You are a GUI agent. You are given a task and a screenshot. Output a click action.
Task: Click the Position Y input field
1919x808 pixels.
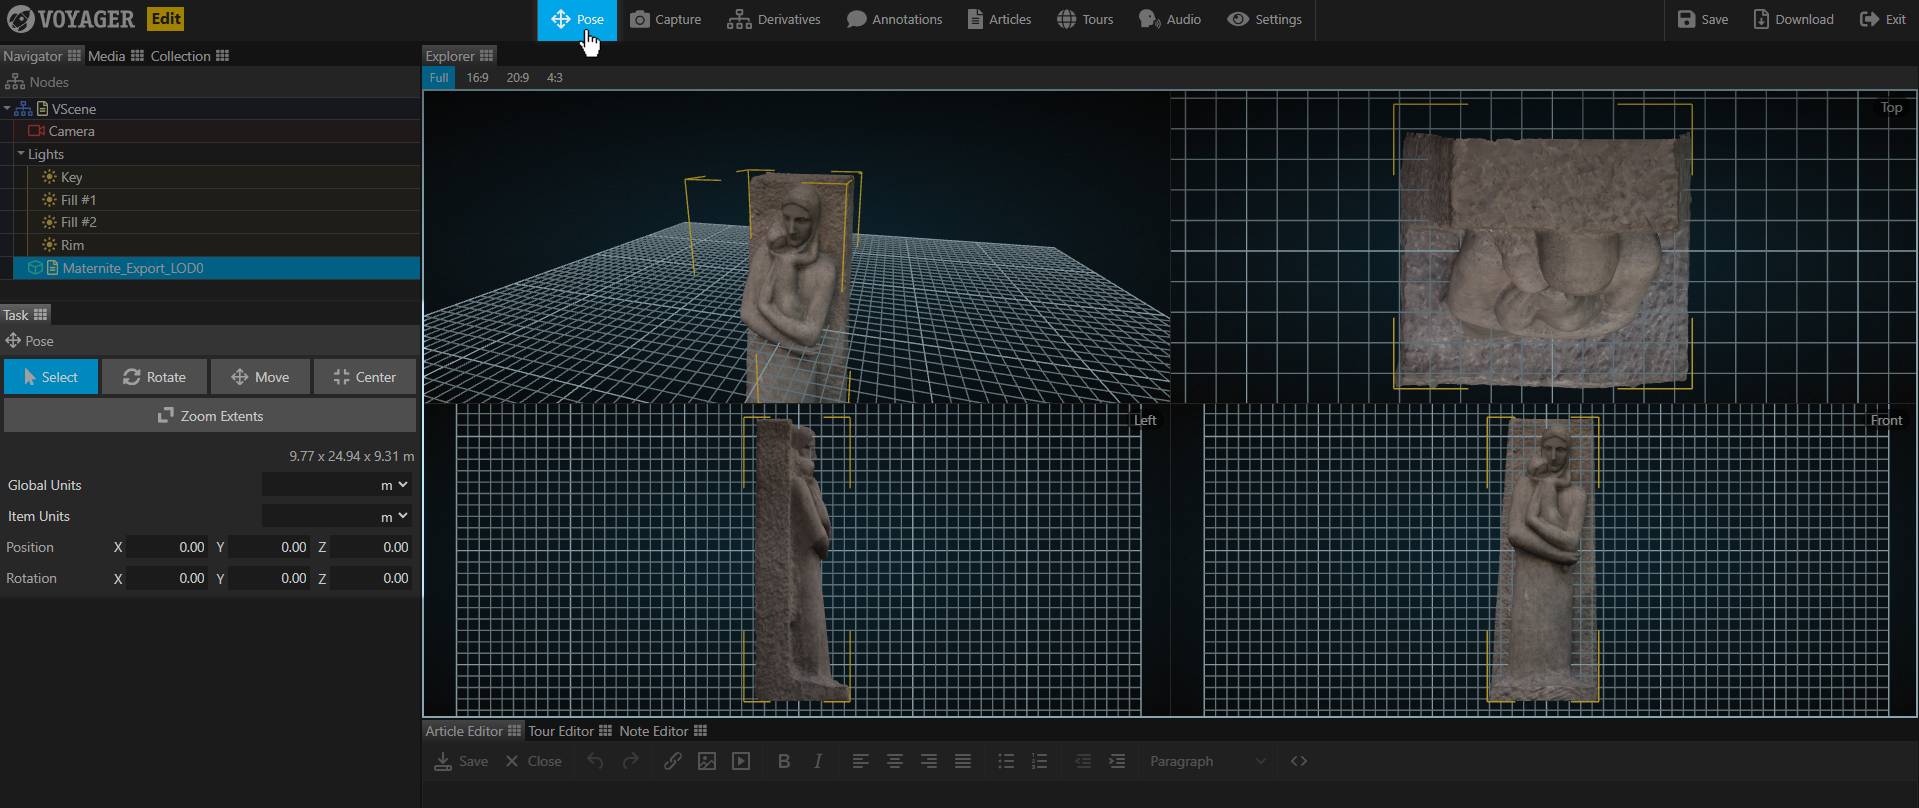pos(269,547)
